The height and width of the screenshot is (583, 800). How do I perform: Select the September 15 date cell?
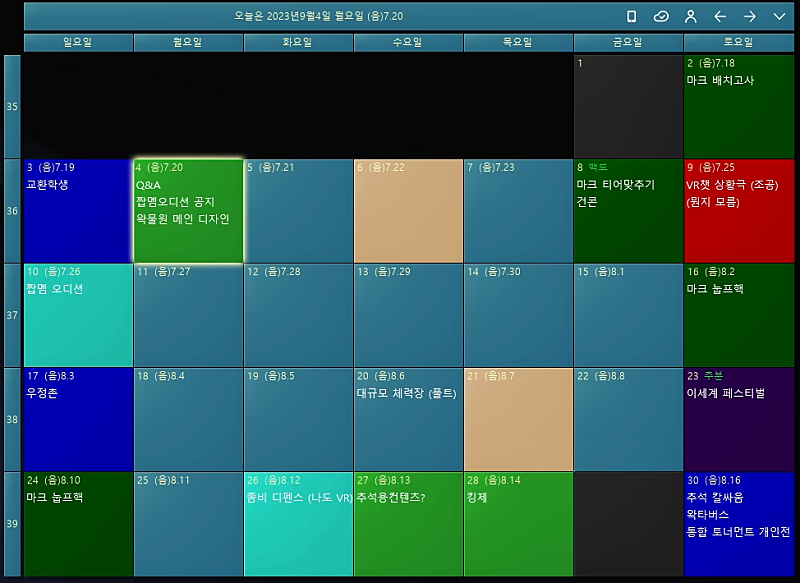coord(628,315)
